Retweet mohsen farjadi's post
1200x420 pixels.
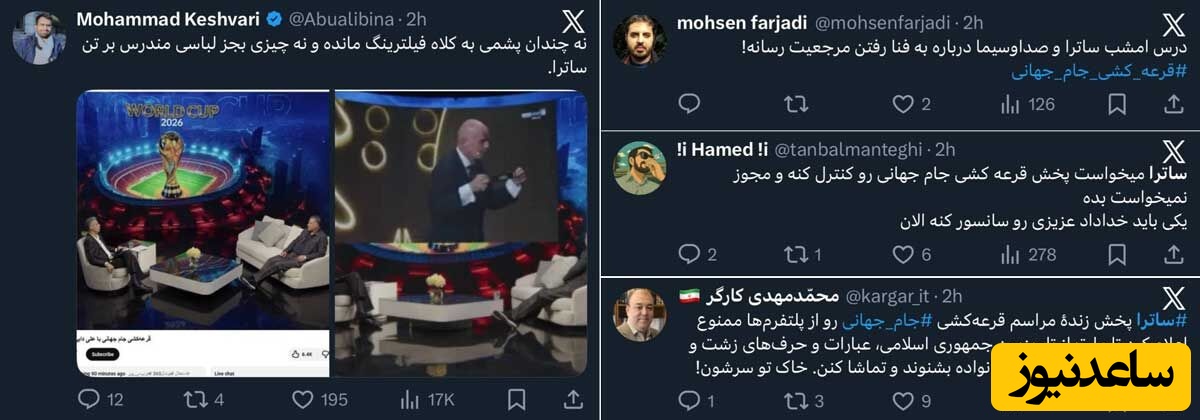click(x=795, y=103)
